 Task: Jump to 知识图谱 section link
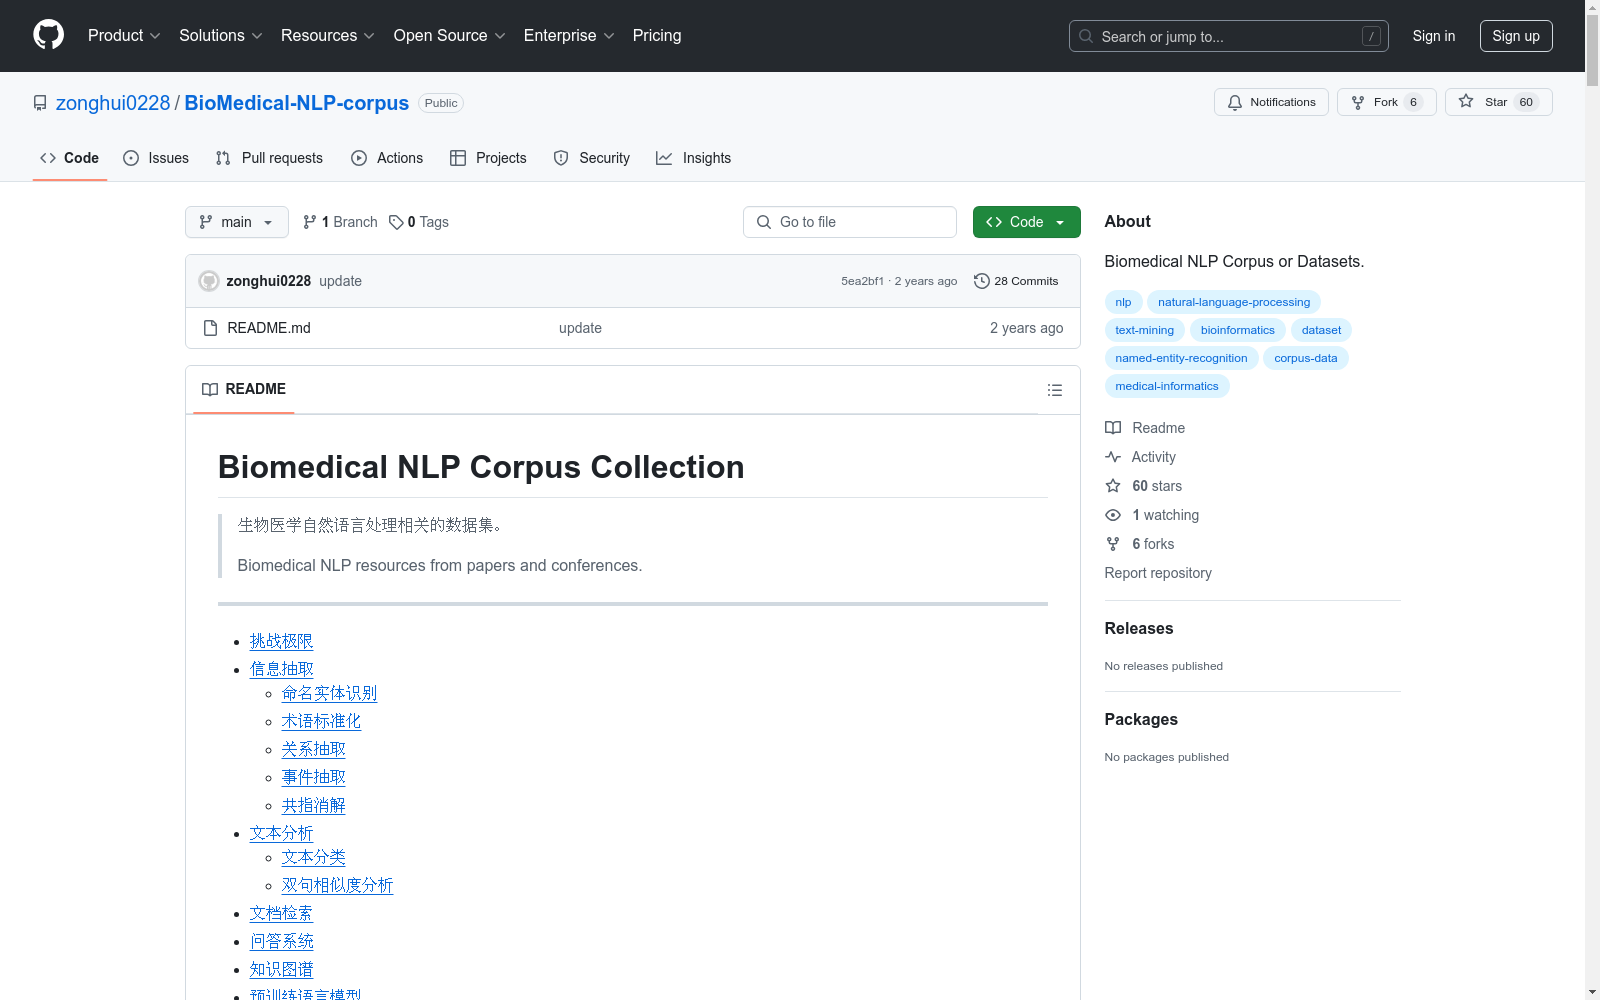coord(281,969)
